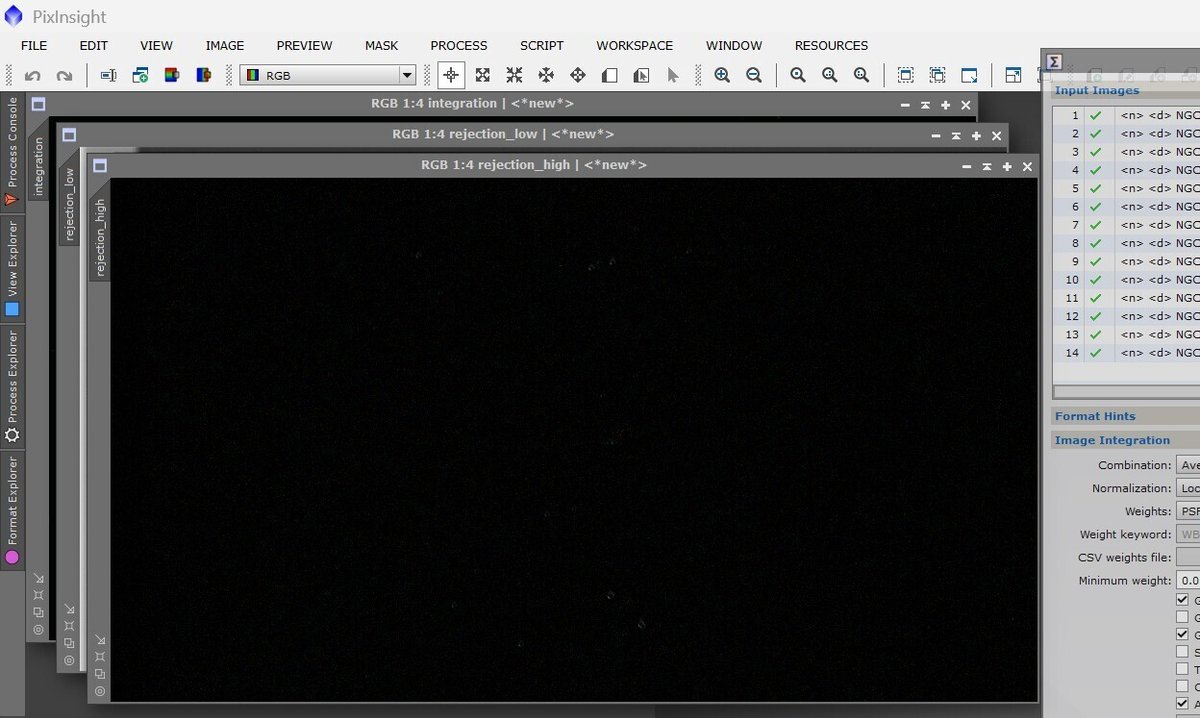Select the Track View mode tool

(673, 75)
